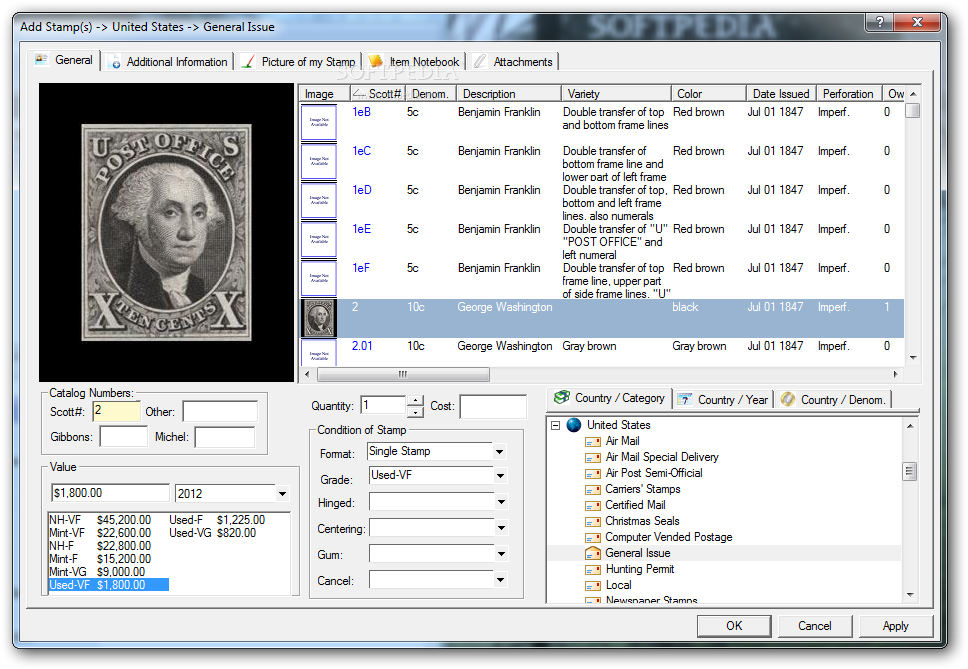
Task: Increase the Quantity with the up arrow
Action: [416, 400]
